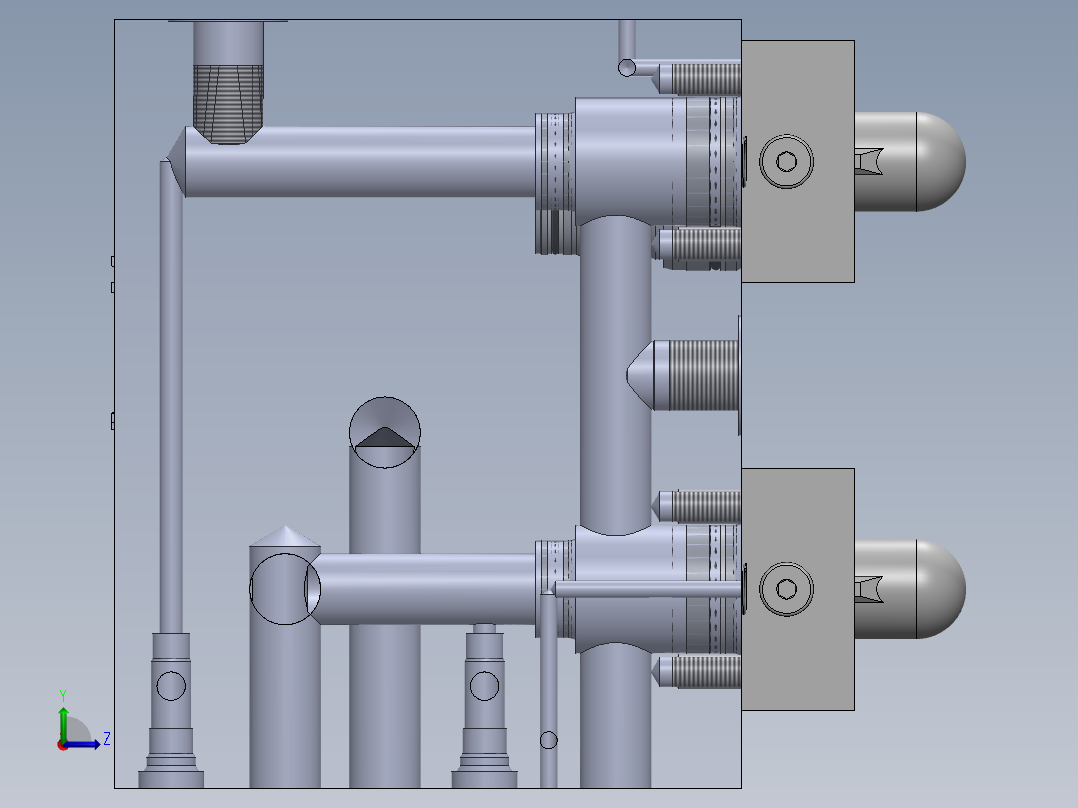Select the tall vertical bore between the valves
The height and width of the screenshot is (808, 1078).
(x=615, y=375)
